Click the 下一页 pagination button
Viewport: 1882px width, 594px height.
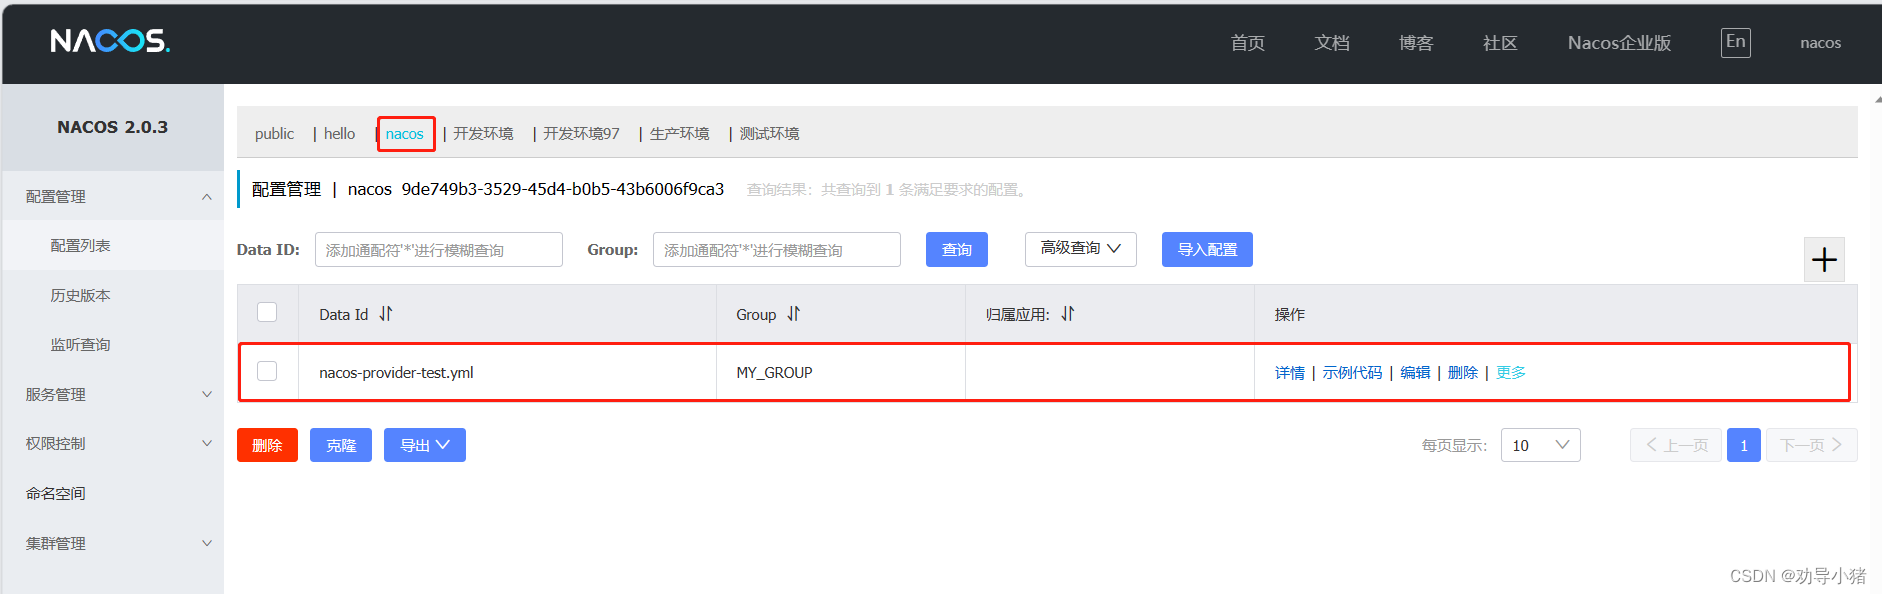[1812, 445]
